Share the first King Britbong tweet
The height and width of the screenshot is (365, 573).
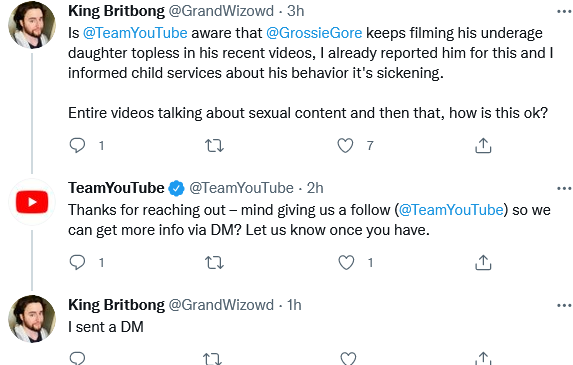pos(483,145)
